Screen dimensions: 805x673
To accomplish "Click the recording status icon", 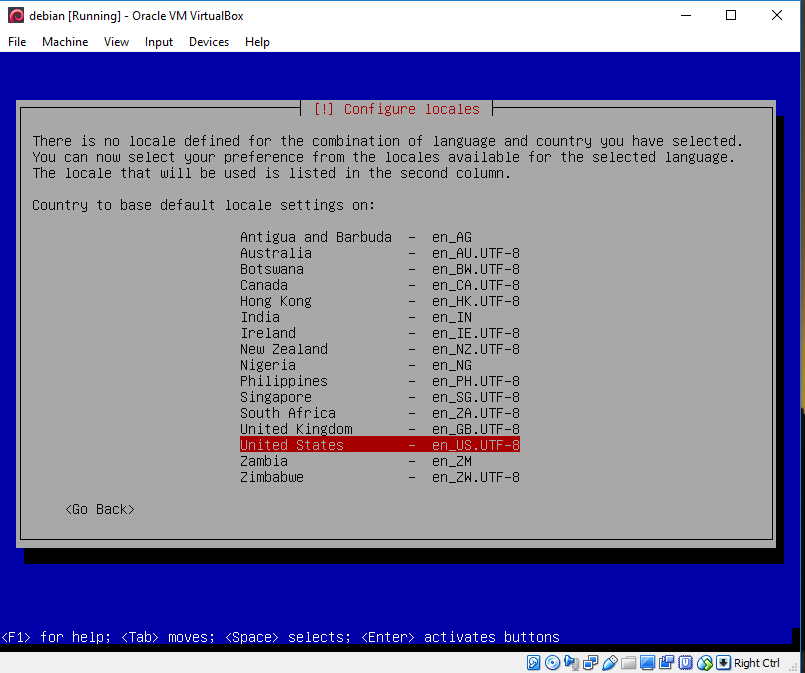I will [666, 663].
